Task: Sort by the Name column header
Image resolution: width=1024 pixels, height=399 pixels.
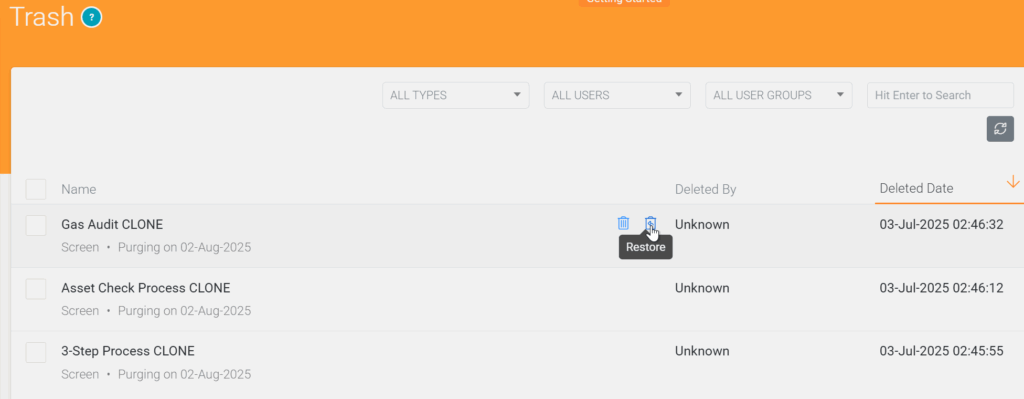Action: (x=78, y=189)
